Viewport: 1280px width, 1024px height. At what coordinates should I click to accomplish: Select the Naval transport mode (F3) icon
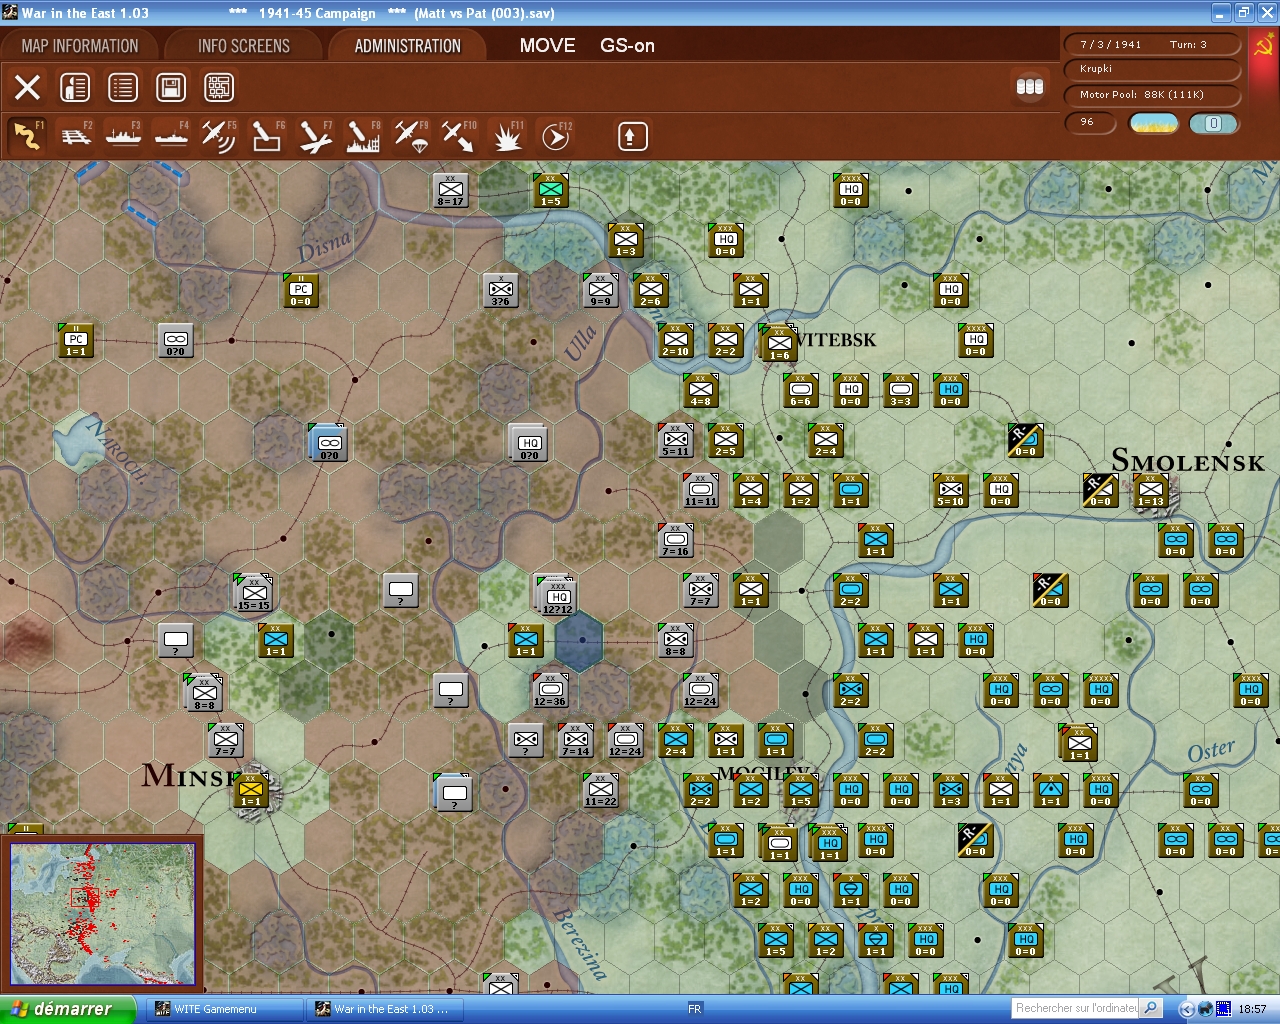point(124,136)
